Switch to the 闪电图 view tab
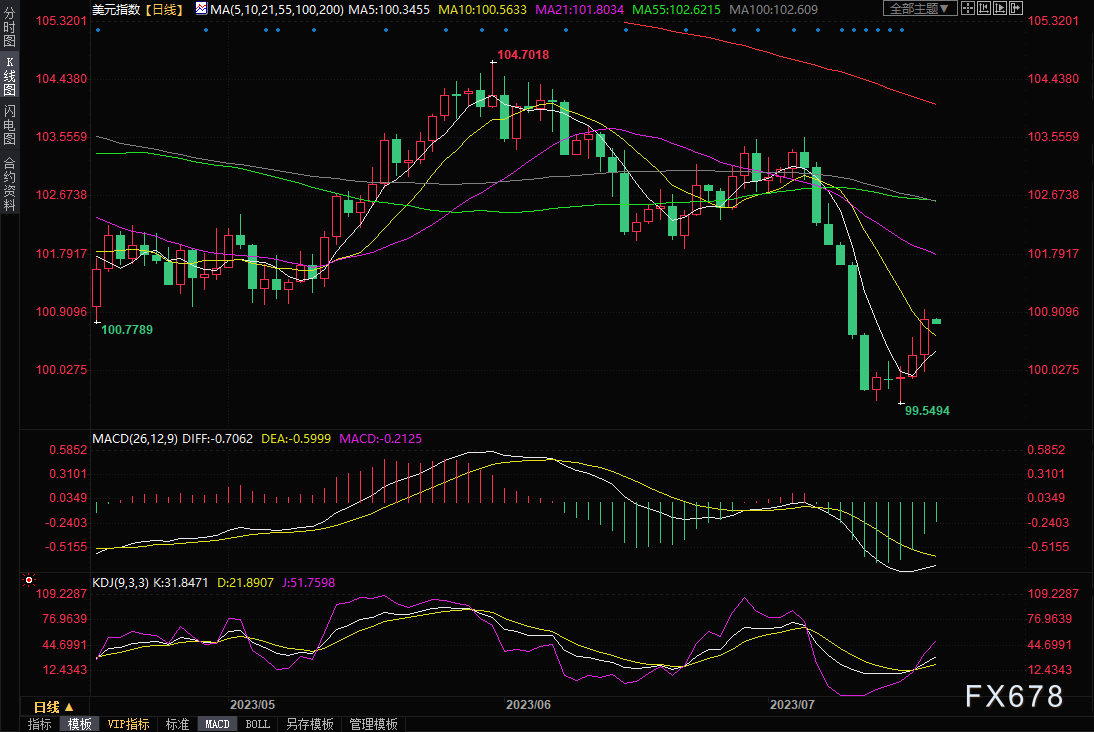 pos(9,125)
